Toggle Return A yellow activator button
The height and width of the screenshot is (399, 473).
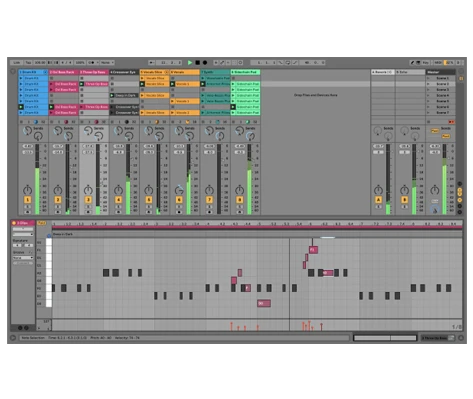click(x=378, y=200)
